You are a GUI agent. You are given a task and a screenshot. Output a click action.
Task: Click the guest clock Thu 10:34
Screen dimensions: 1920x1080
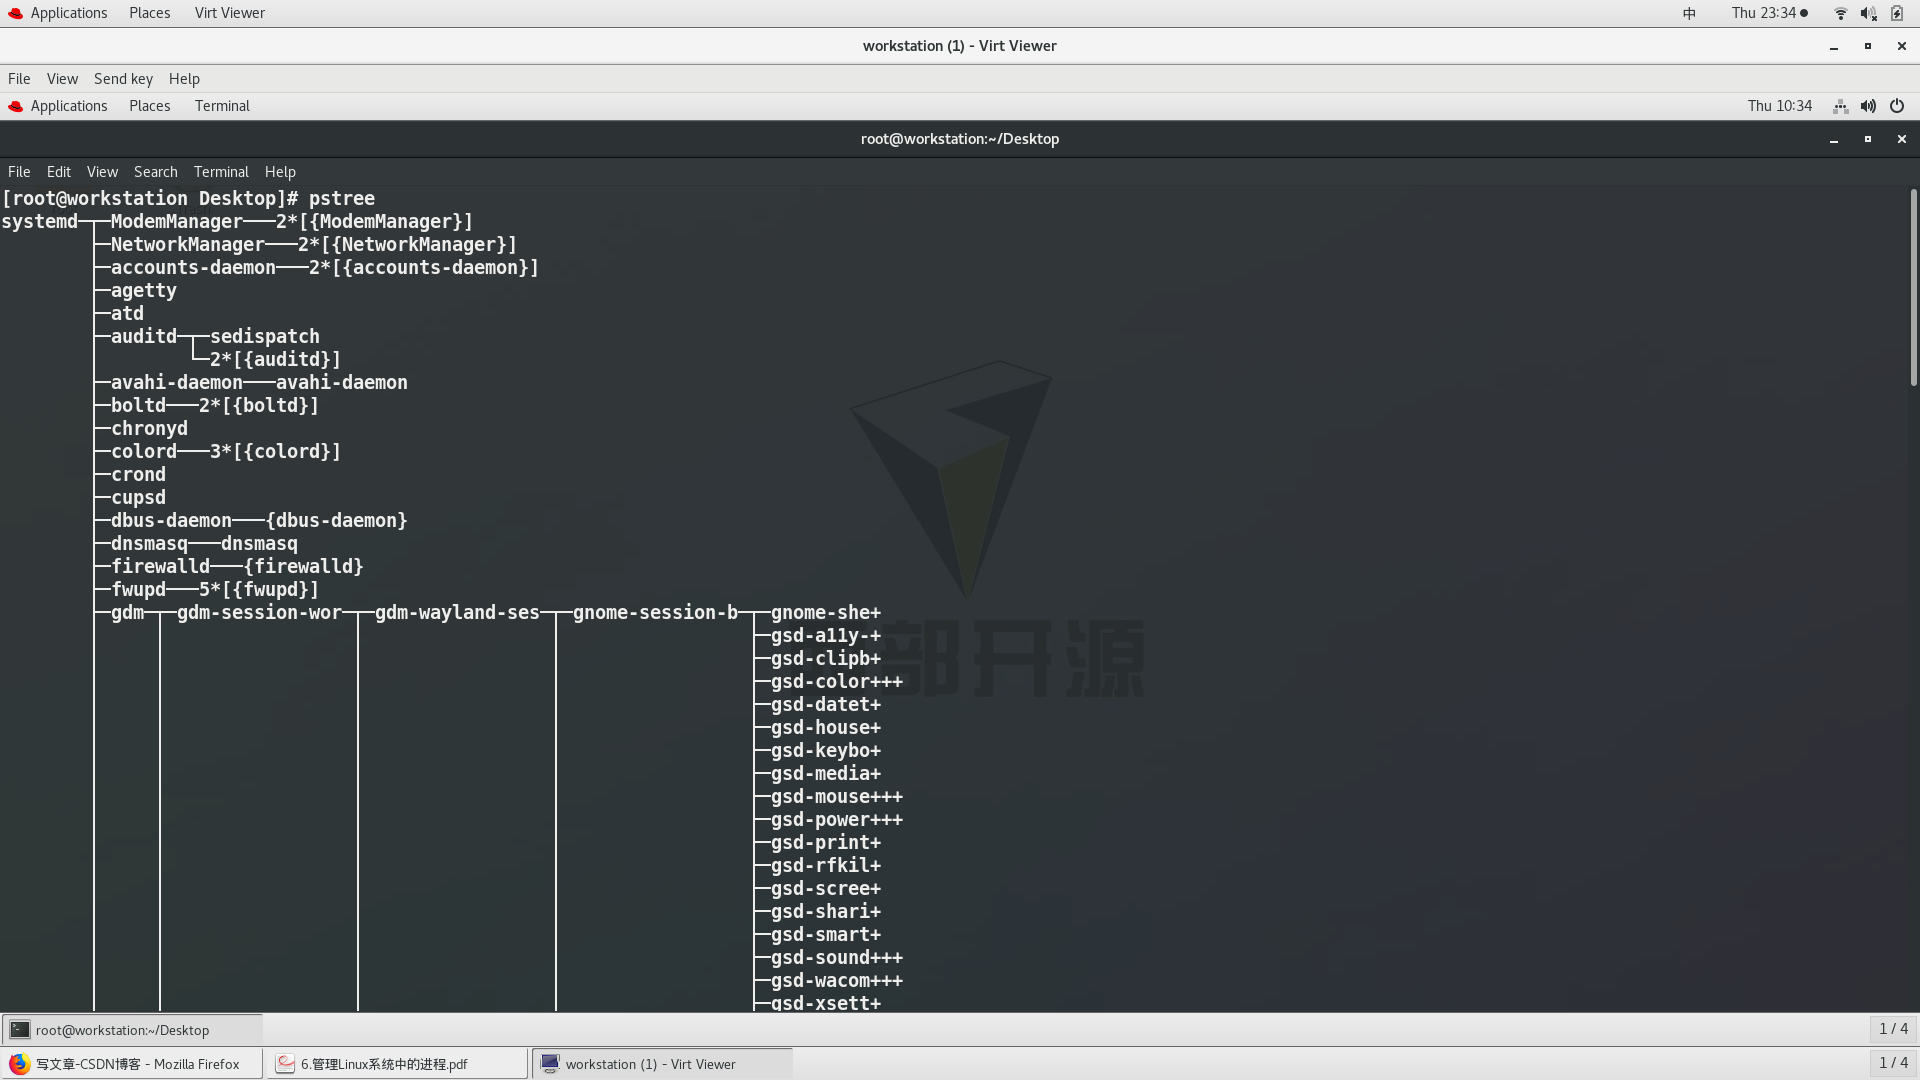tap(1779, 106)
